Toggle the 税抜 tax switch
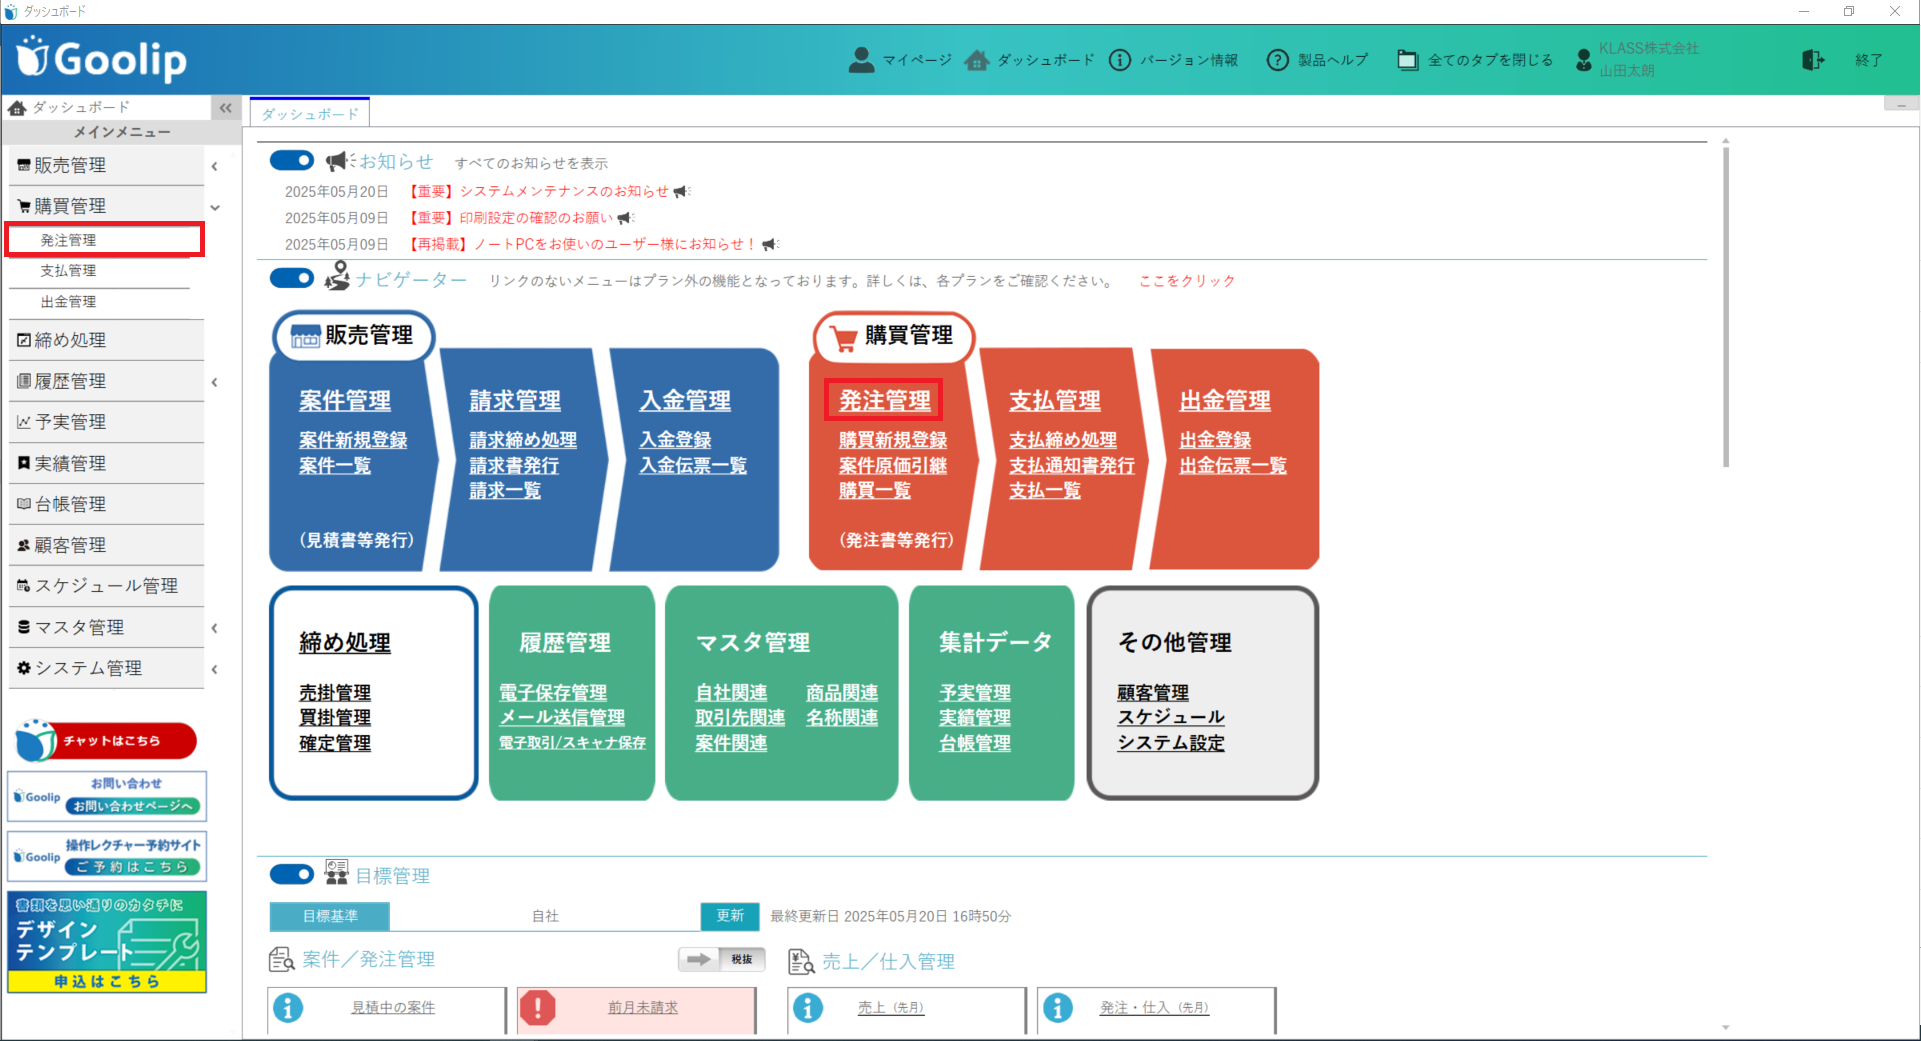The height and width of the screenshot is (1041, 1921). pyautogui.click(x=722, y=959)
